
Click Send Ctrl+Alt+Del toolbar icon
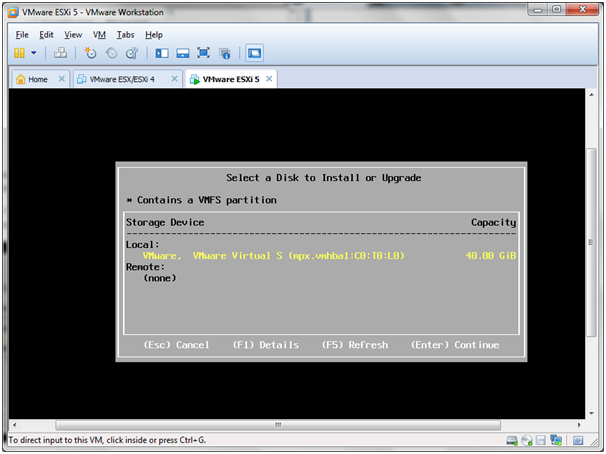pyautogui.click(x=60, y=53)
